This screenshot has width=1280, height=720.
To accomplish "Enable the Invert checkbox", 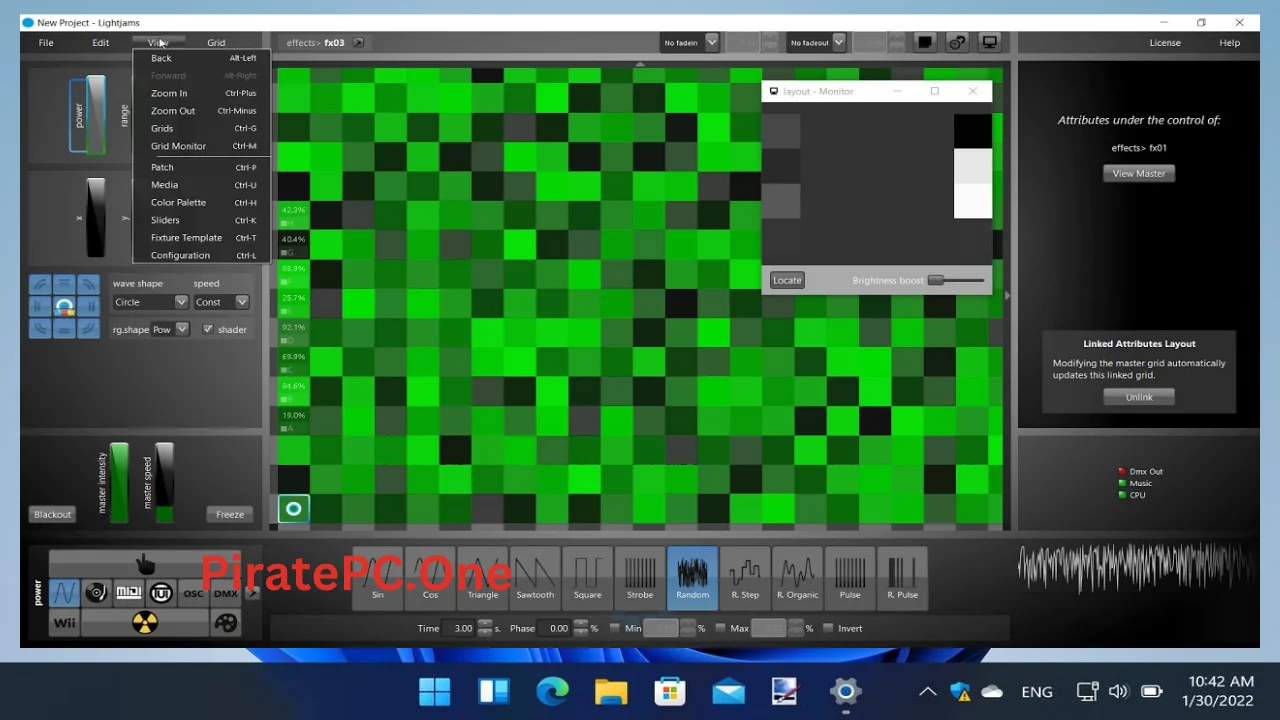I will (x=828, y=628).
